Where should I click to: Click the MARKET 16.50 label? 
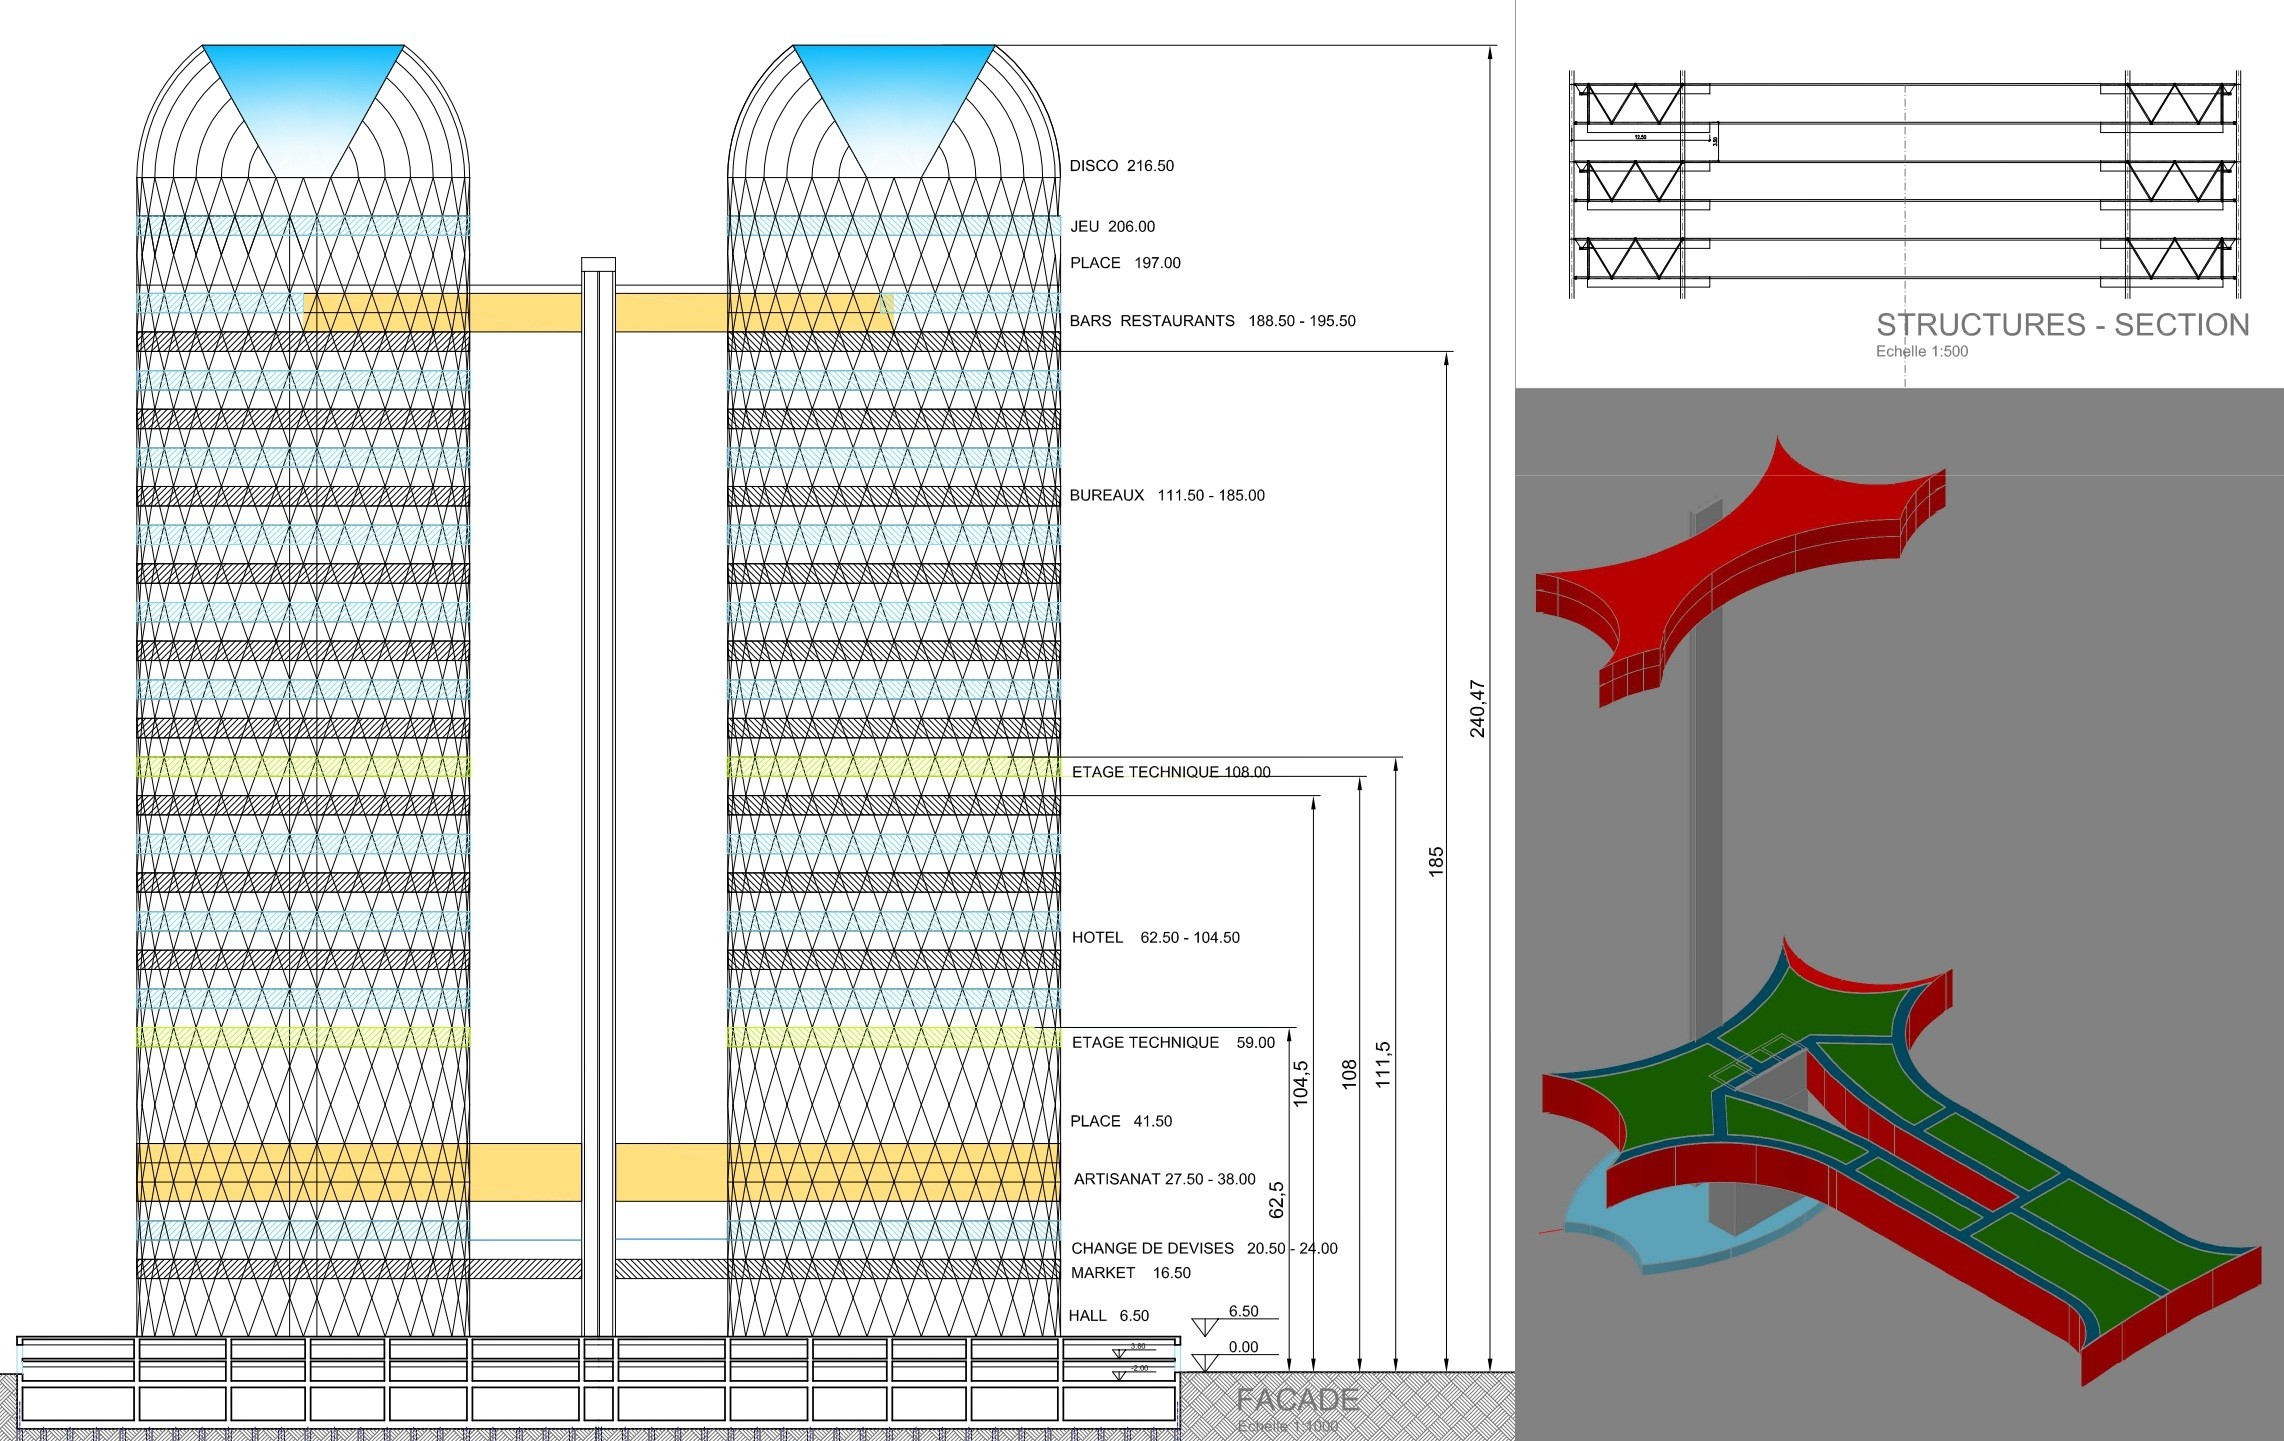pos(1131,1273)
